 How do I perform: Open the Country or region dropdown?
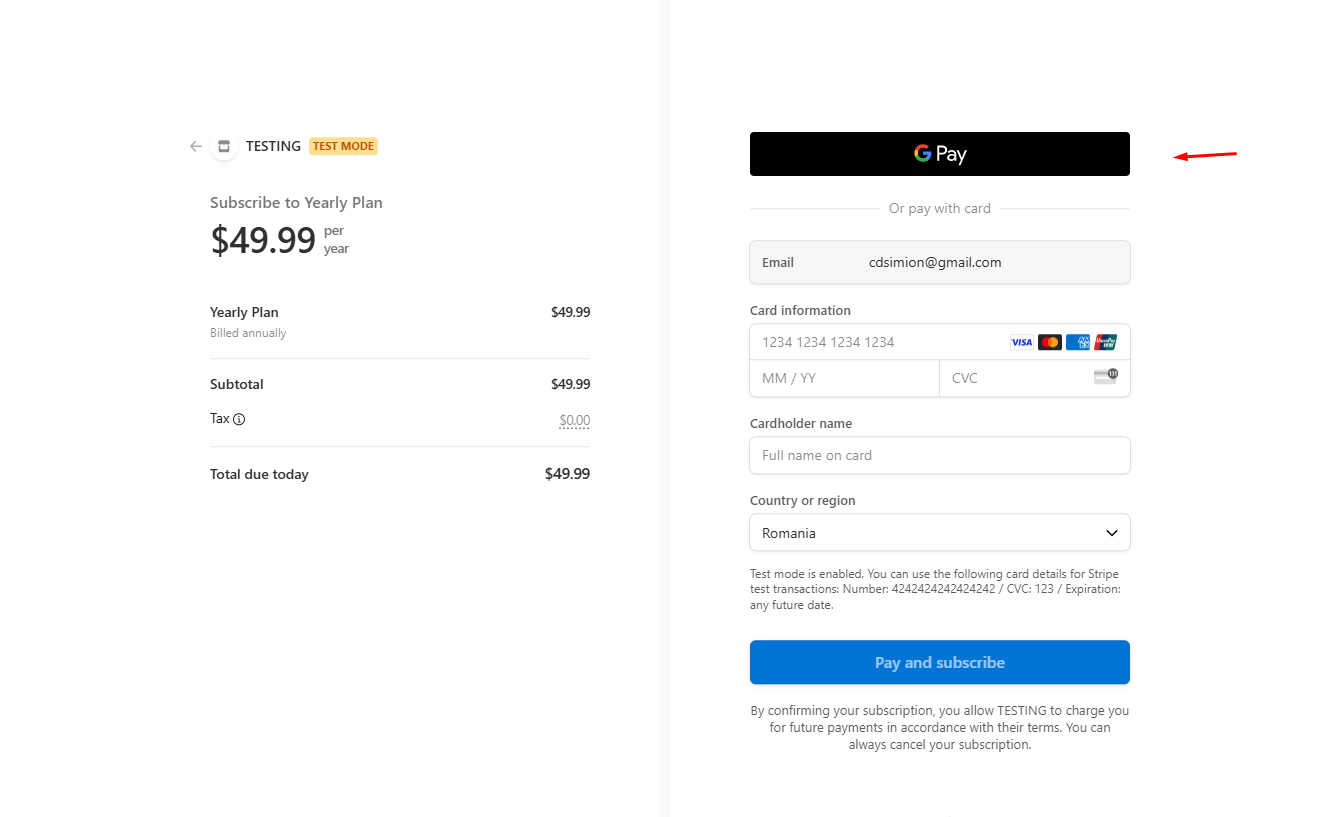(940, 533)
